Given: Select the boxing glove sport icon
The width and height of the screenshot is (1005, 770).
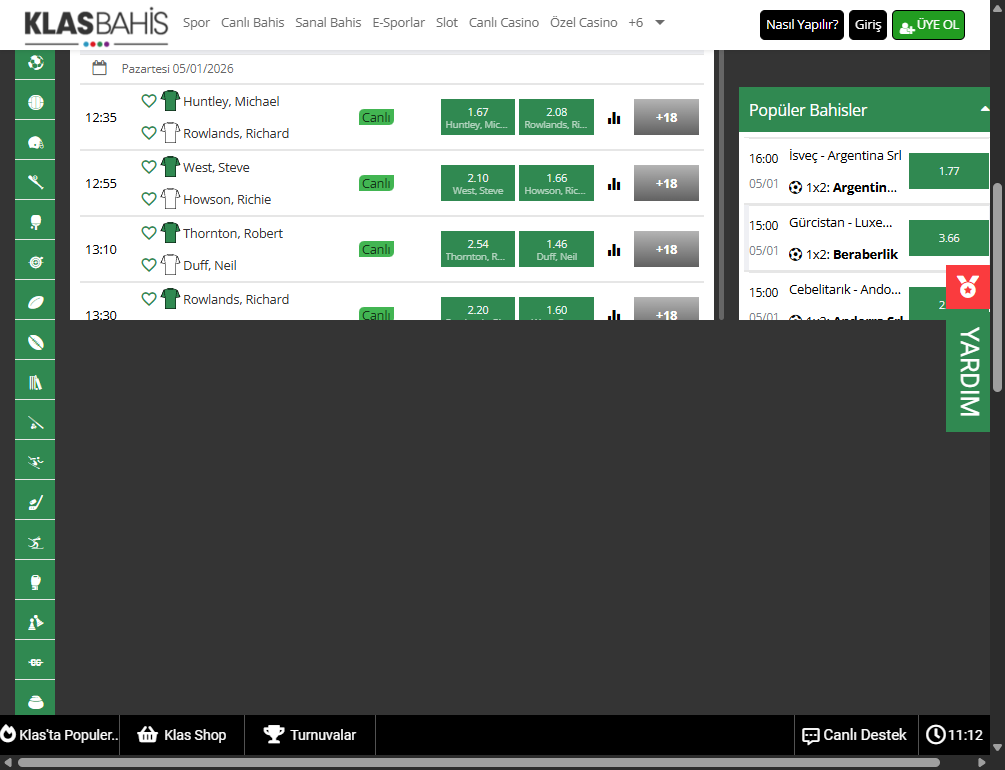Looking at the screenshot, I should click(35, 582).
